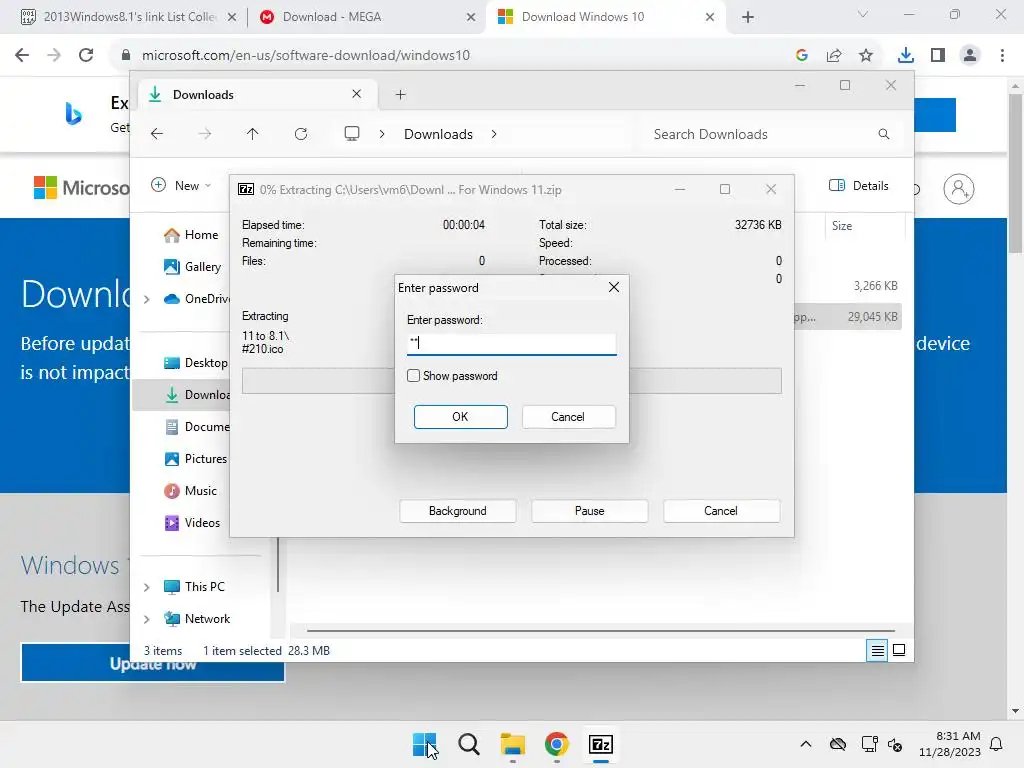Open the Chrome three-dot menu
This screenshot has width=1024, height=768.
click(x=1002, y=56)
